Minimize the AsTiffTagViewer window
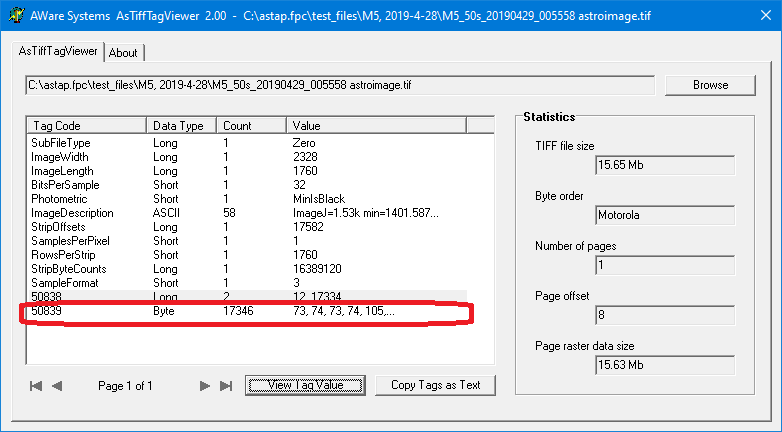This screenshot has height=432, width=782. (666, 14)
